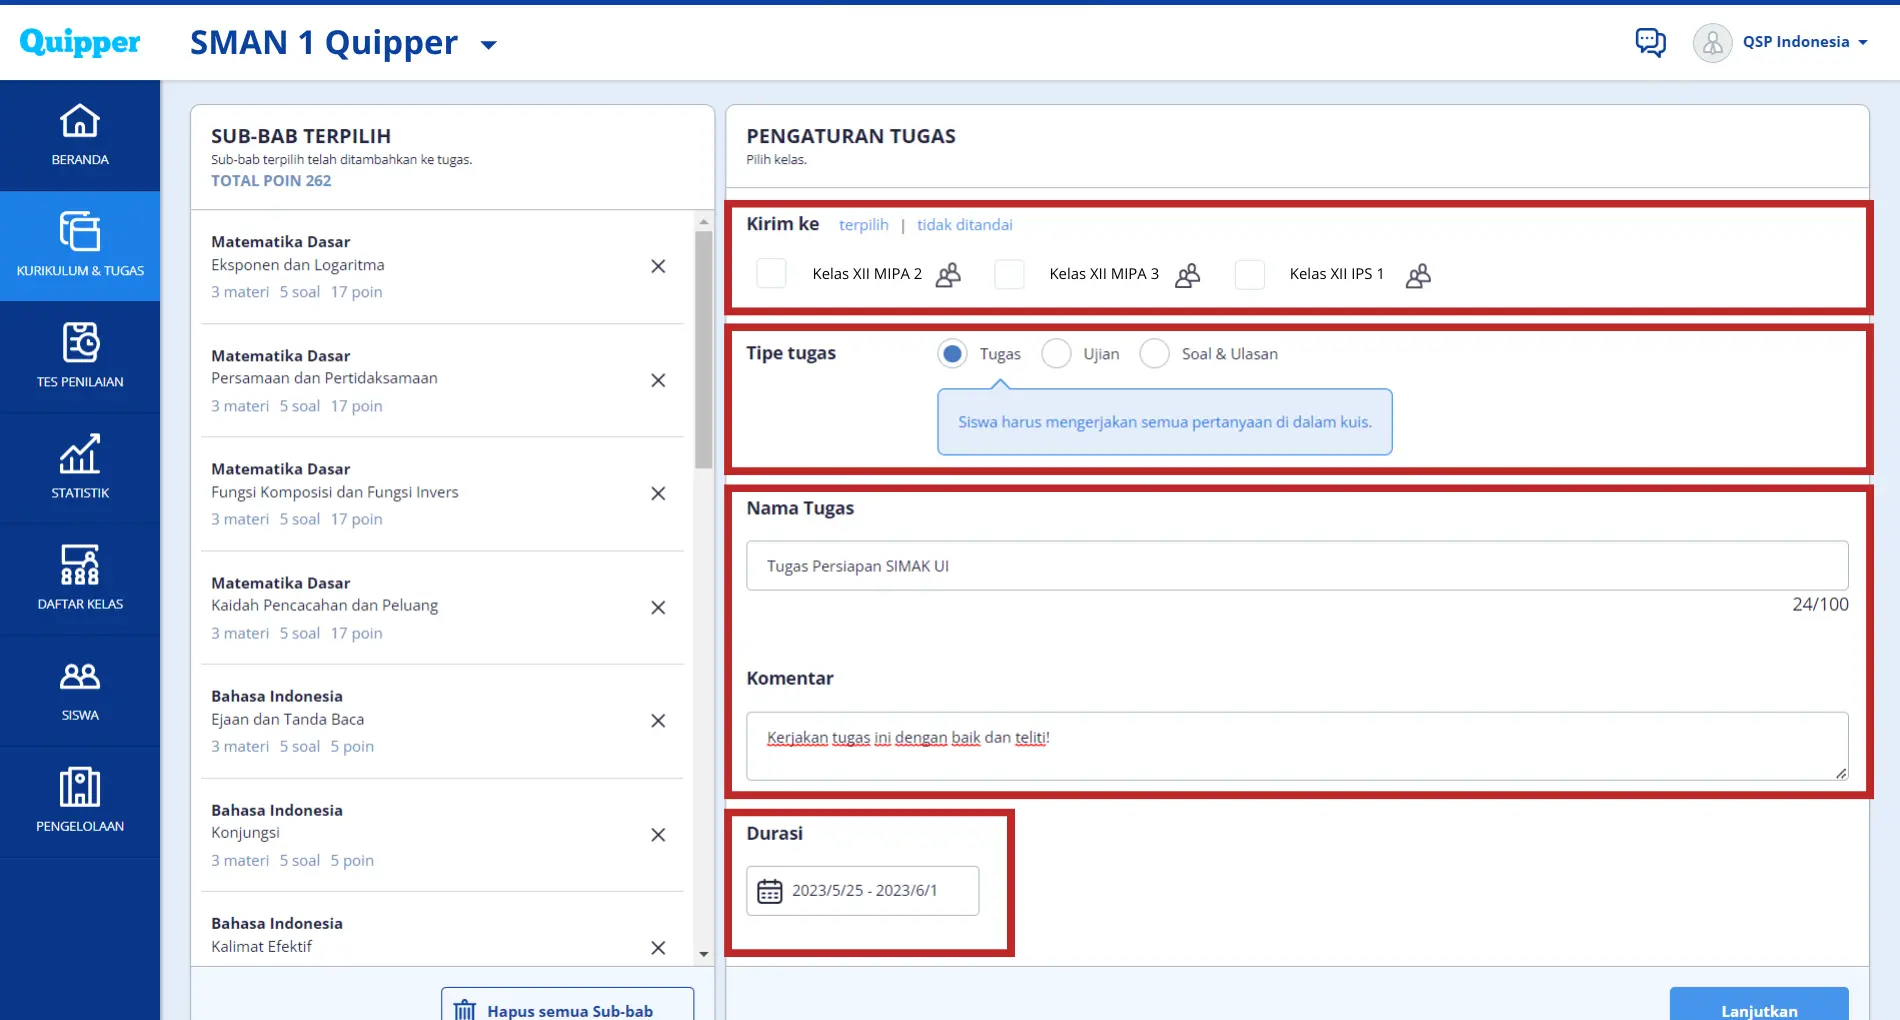Click Hapus semua Sub-bab button
Screen dimensions: 1900x1020
click(567, 1007)
